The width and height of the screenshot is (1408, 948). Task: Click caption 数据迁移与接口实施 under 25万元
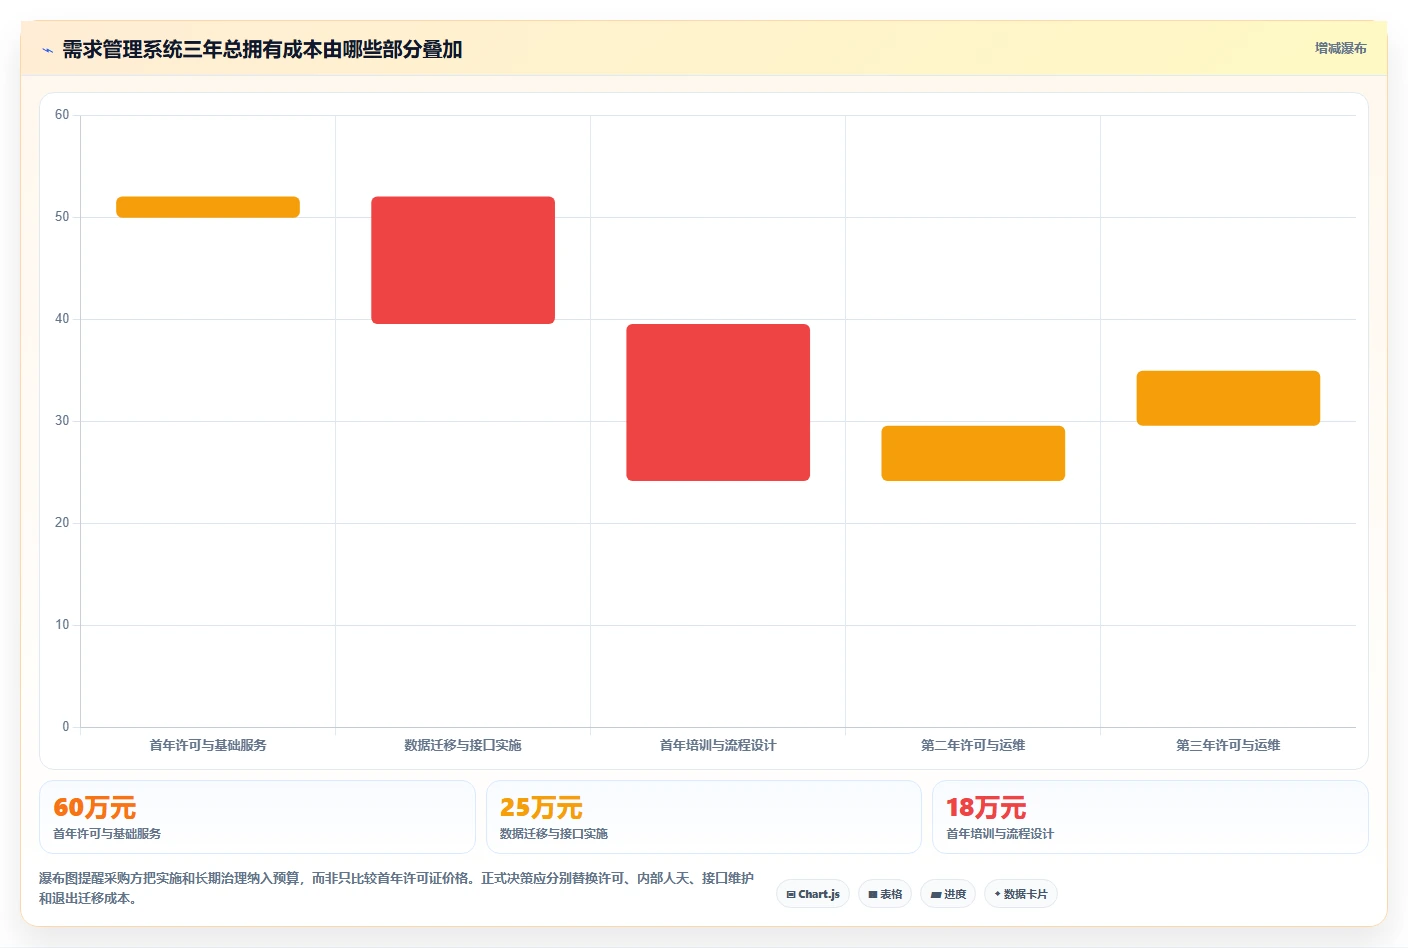[x=554, y=833]
